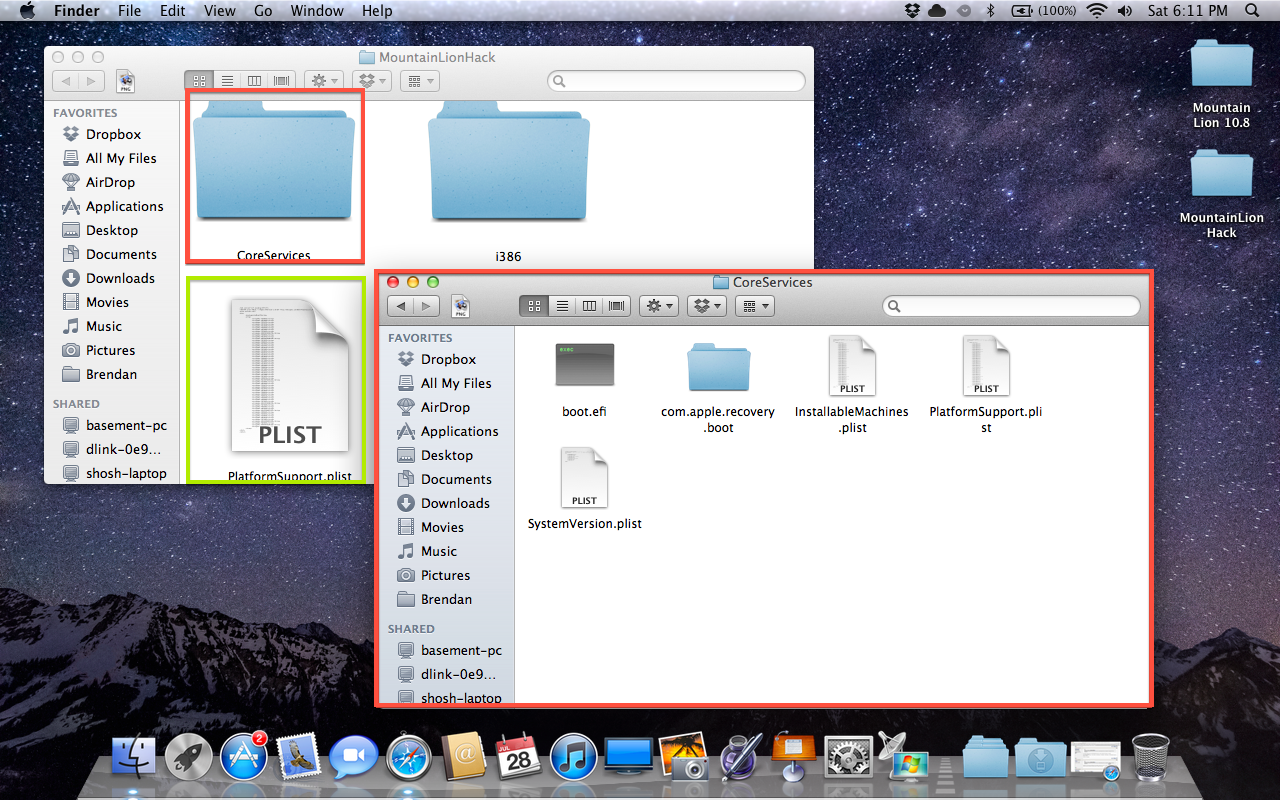1280x800 pixels.
Task: Switch CoreServices window to list view
Action: point(561,306)
